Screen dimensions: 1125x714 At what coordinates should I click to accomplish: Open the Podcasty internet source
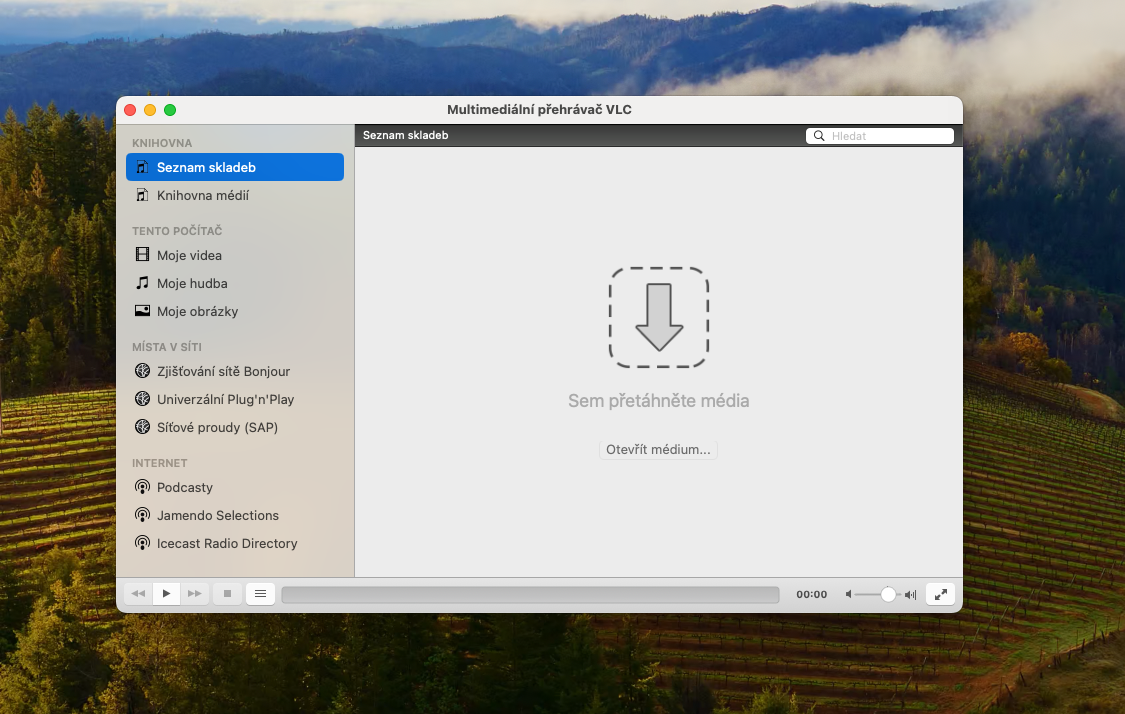(x=185, y=487)
